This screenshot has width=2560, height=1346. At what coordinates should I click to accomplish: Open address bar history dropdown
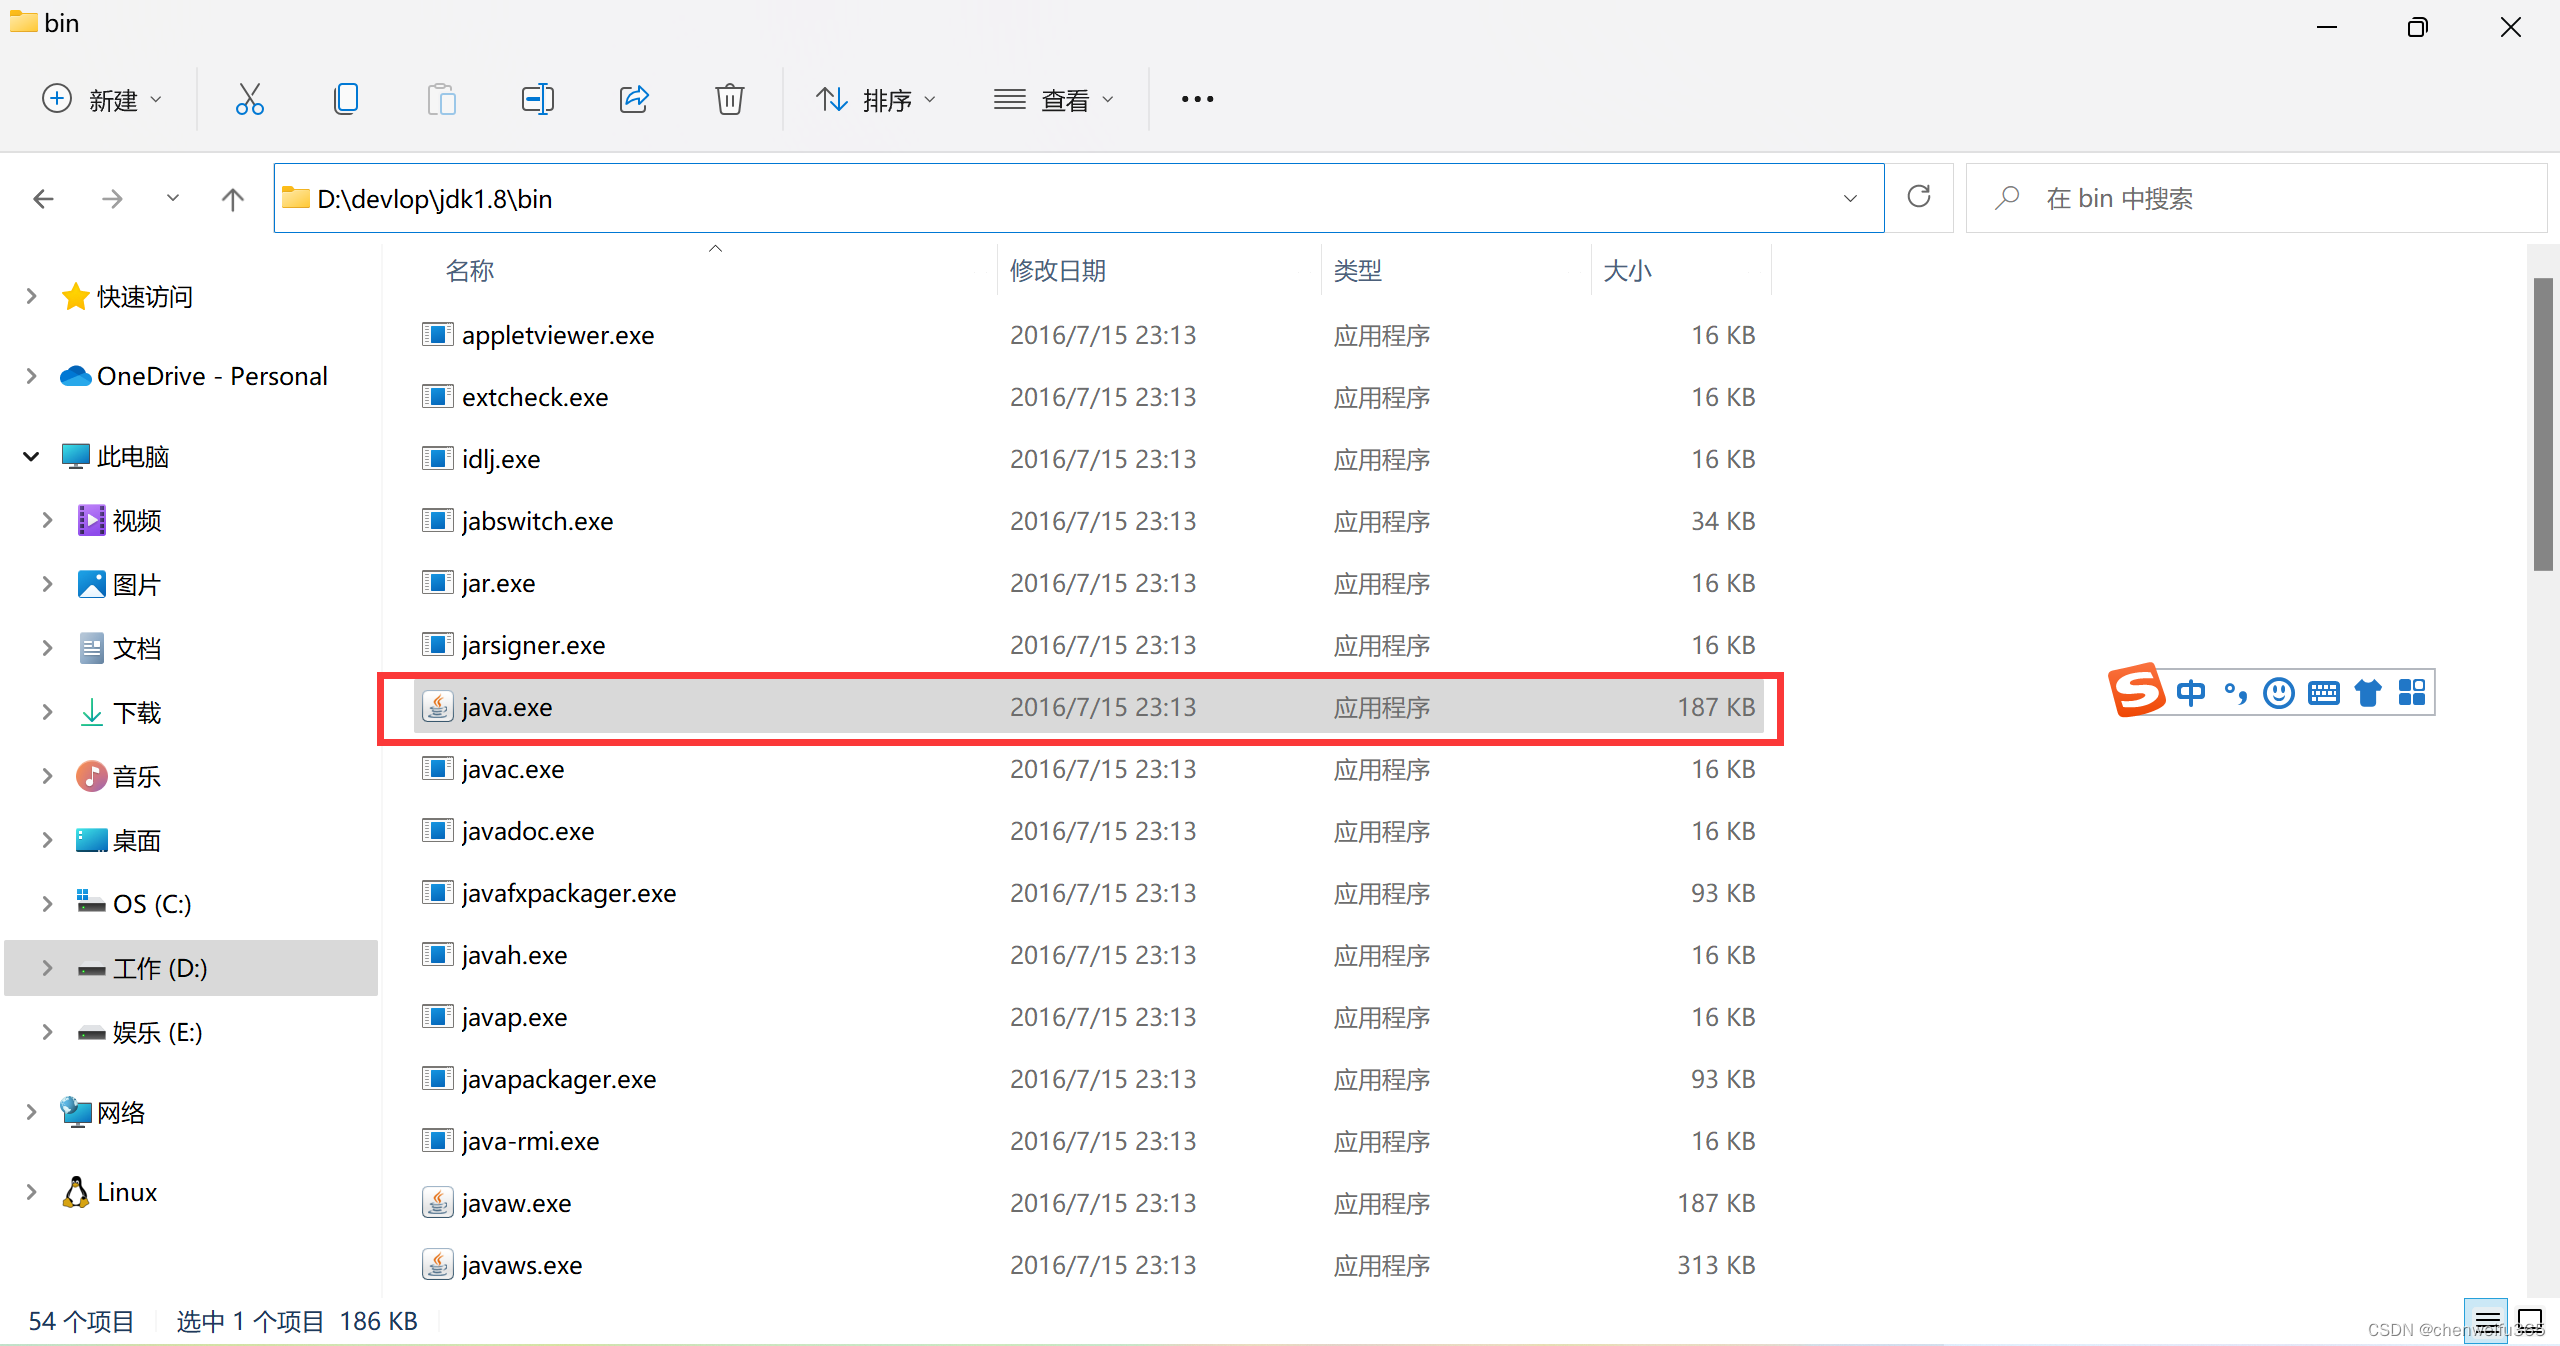[x=1850, y=198]
